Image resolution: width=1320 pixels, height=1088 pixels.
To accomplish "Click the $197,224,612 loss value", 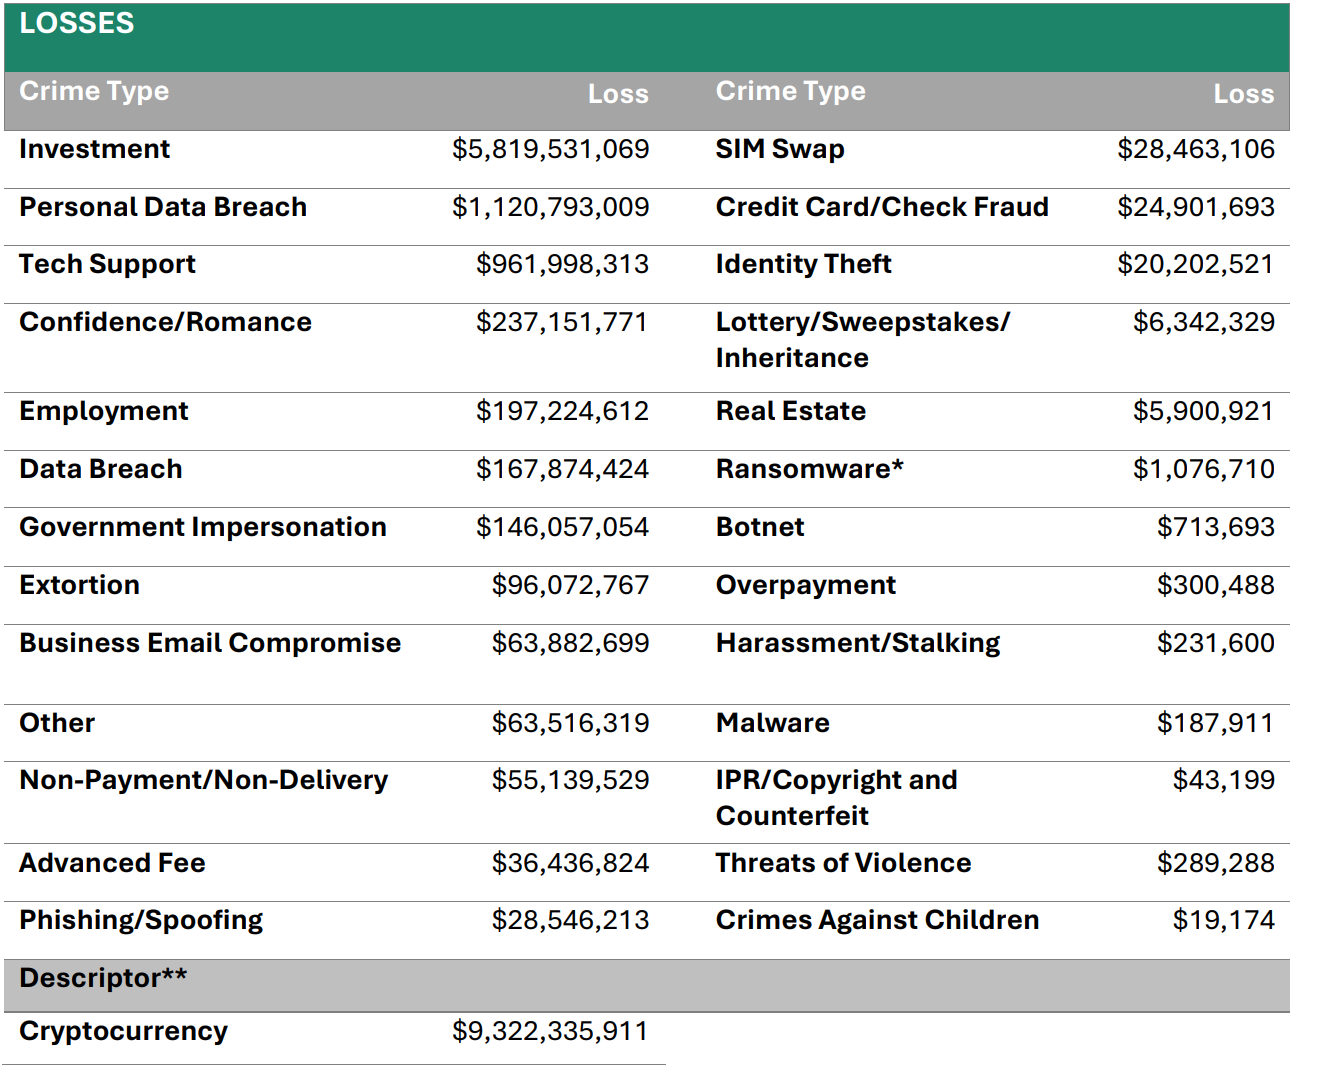I will tap(562, 411).
